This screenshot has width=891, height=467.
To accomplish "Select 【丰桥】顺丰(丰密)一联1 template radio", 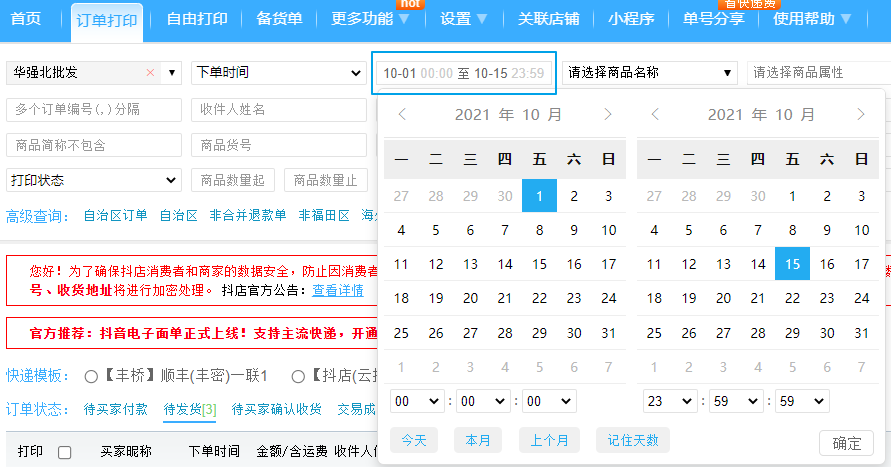I will [91, 376].
